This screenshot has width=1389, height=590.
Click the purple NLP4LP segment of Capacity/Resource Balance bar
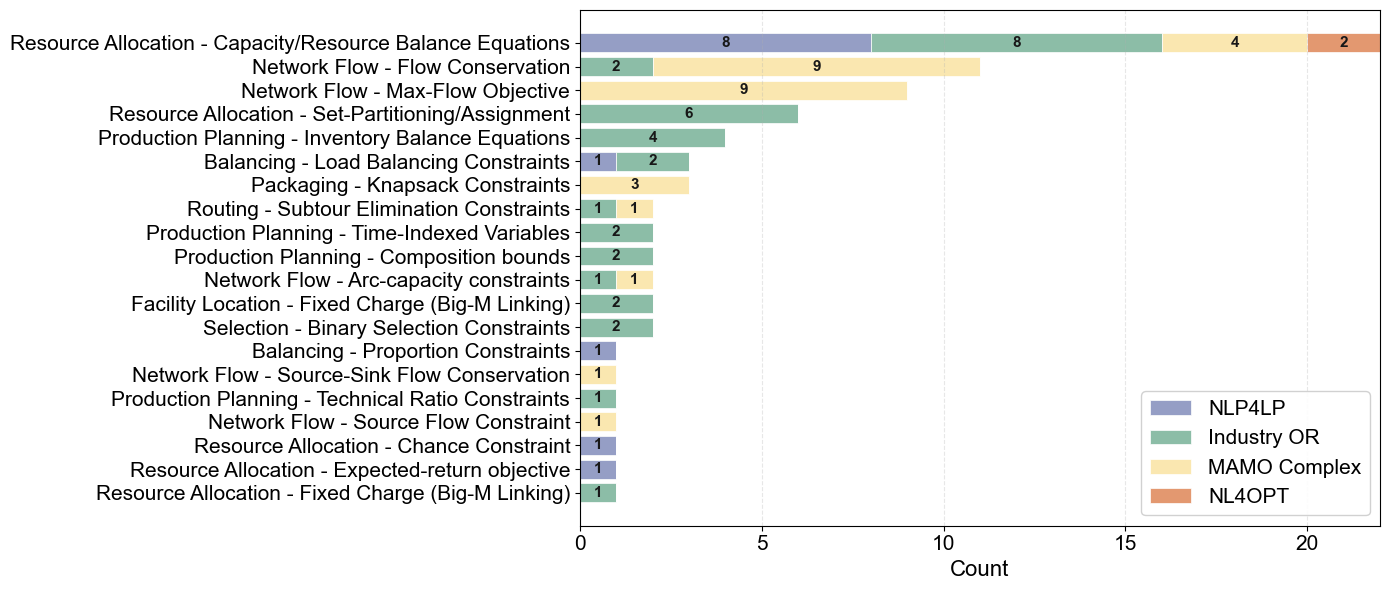click(x=725, y=43)
